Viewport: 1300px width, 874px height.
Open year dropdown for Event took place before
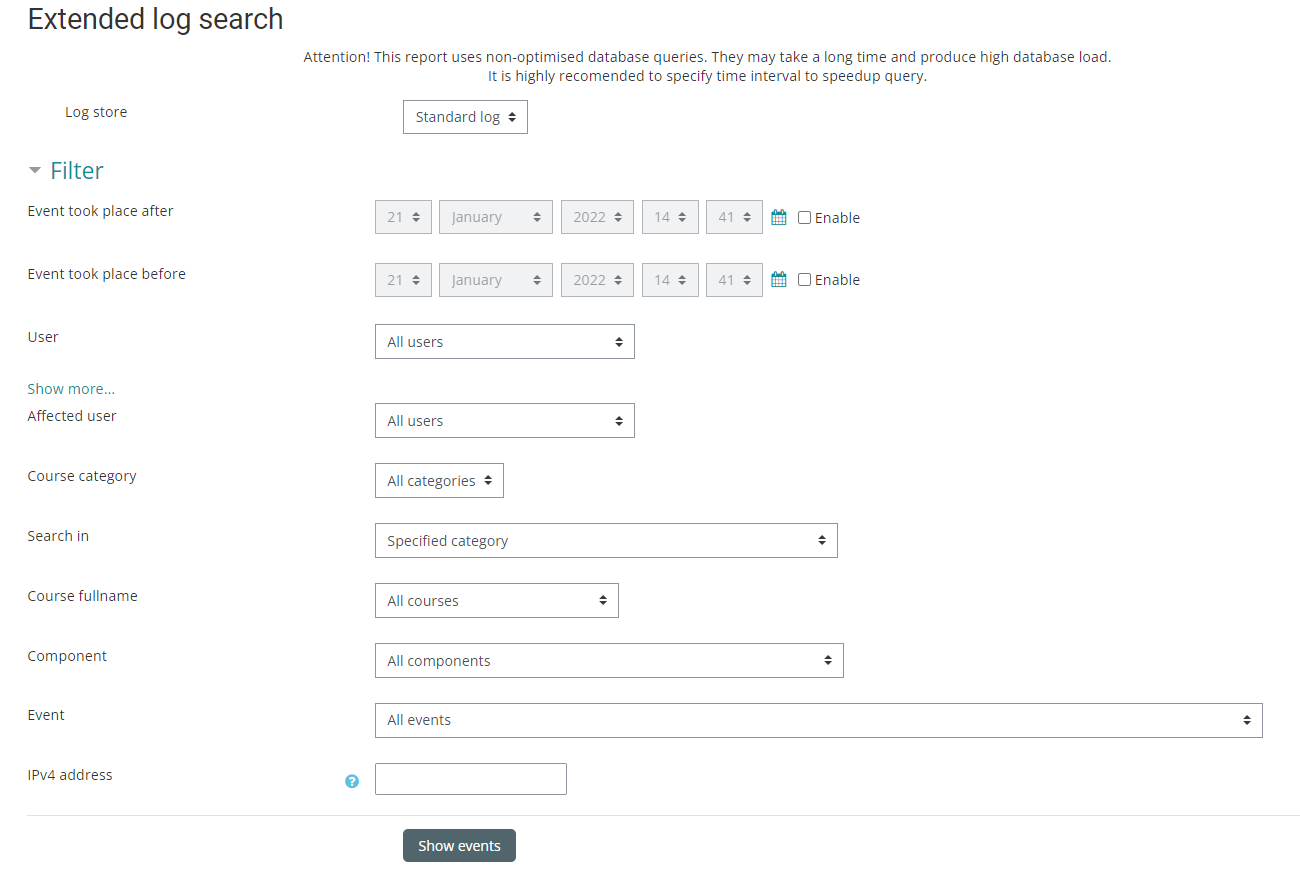coord(597,280)
